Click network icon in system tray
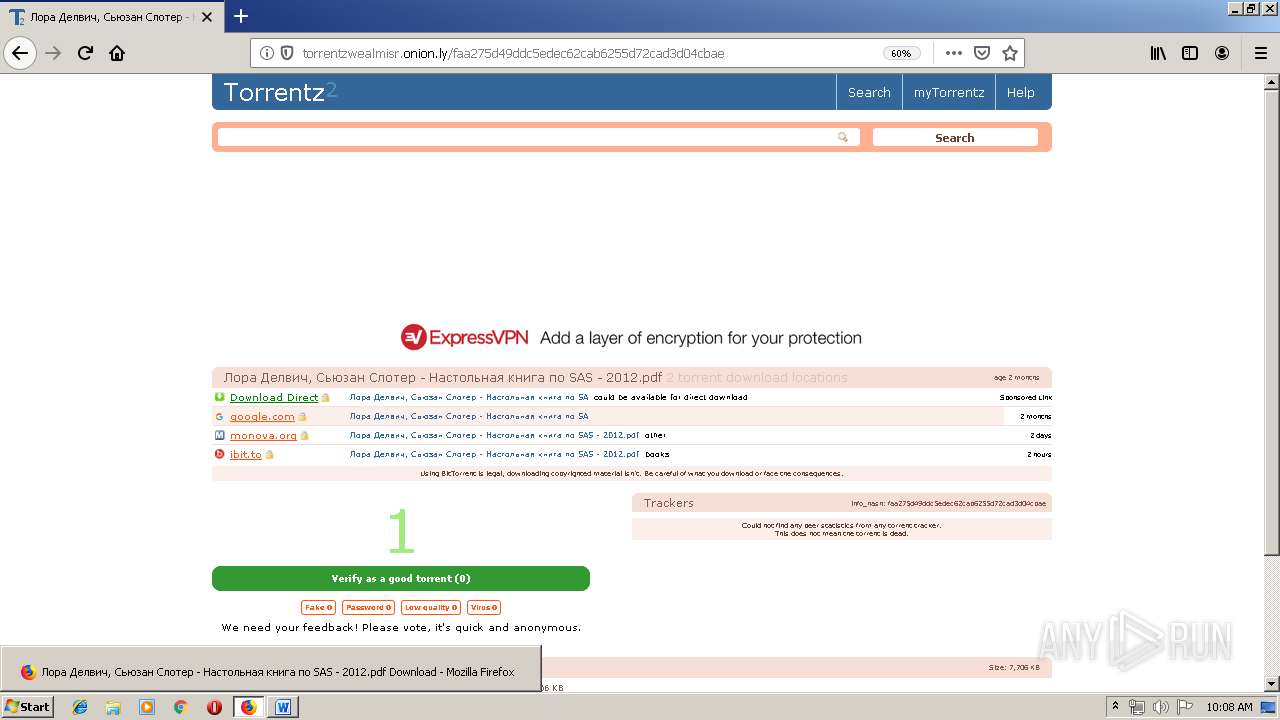 tap(1137, 707)
